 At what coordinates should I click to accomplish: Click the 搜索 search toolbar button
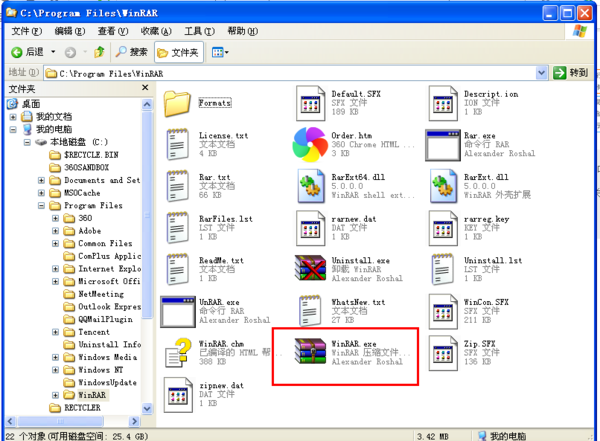[x=131, y=52]
